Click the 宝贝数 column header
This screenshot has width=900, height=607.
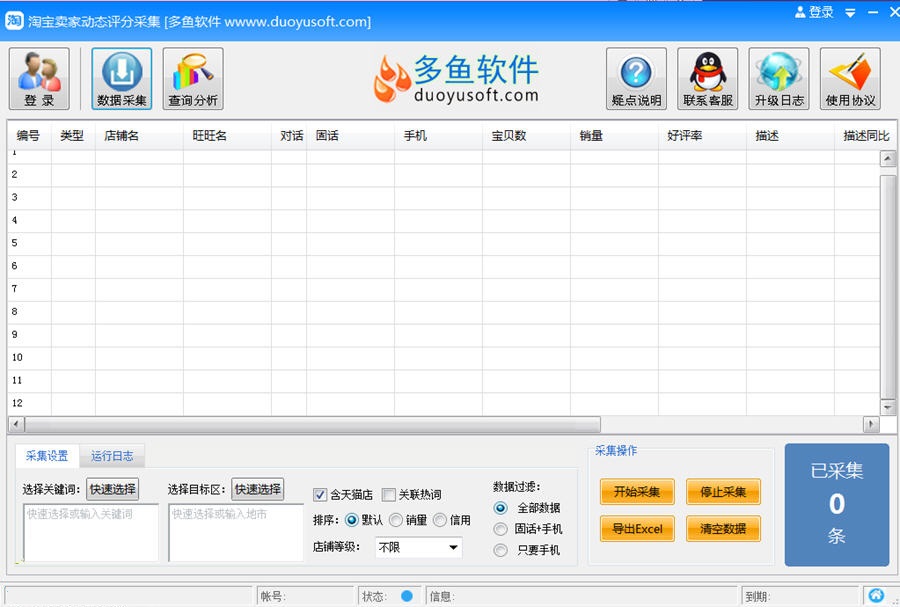click(x=526, y=136)
